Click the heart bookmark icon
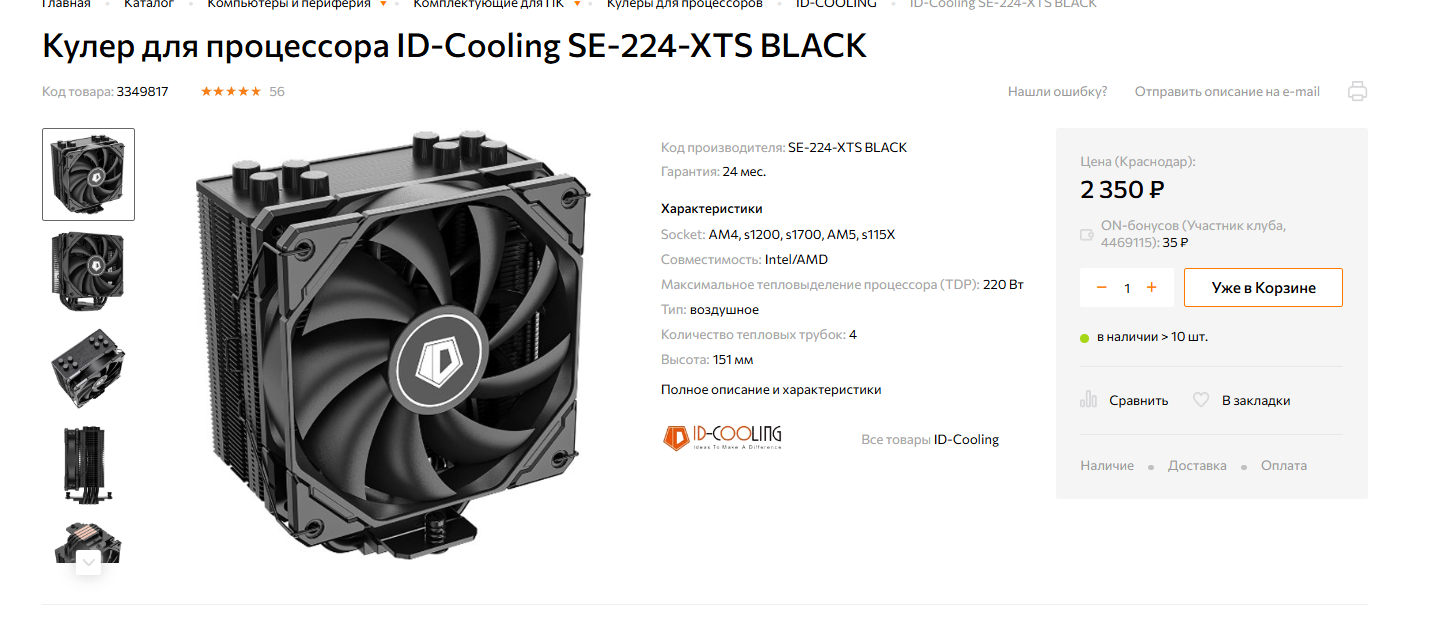The width and height of the screenshot is (1432, 617). coord(1201,400)
